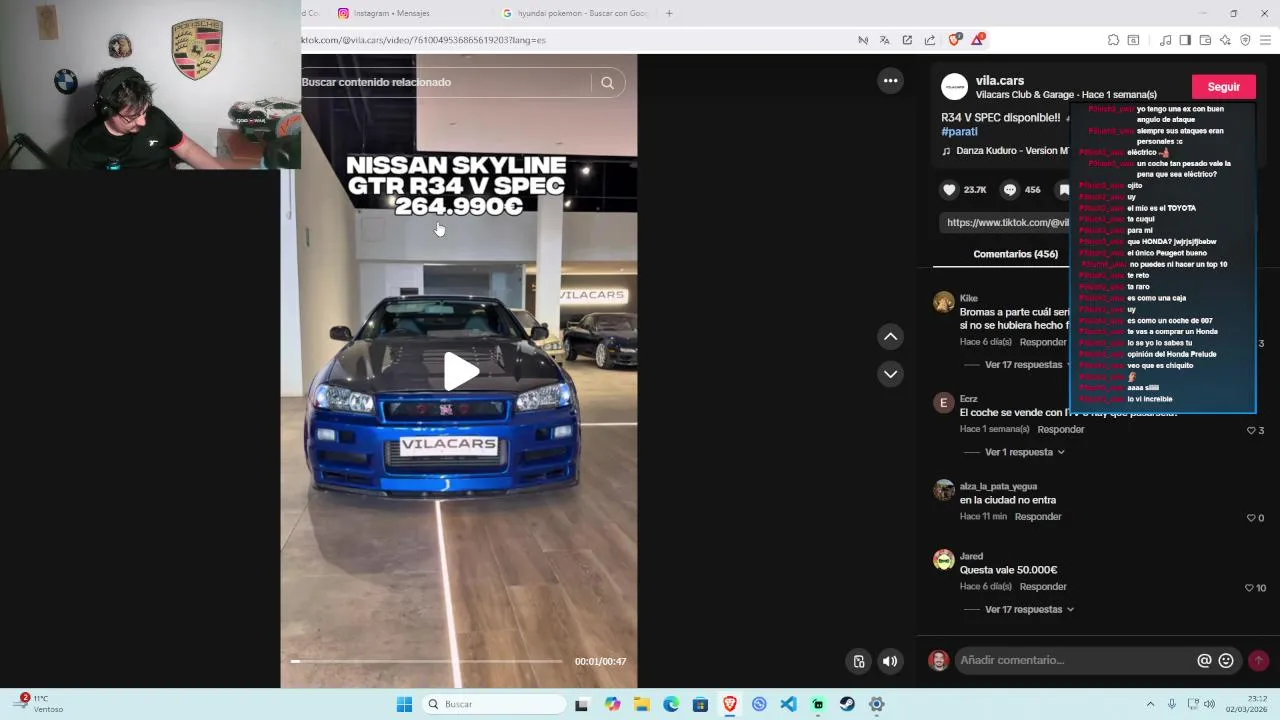Open the emoji picker smiley icon

tap(1226, 660)
